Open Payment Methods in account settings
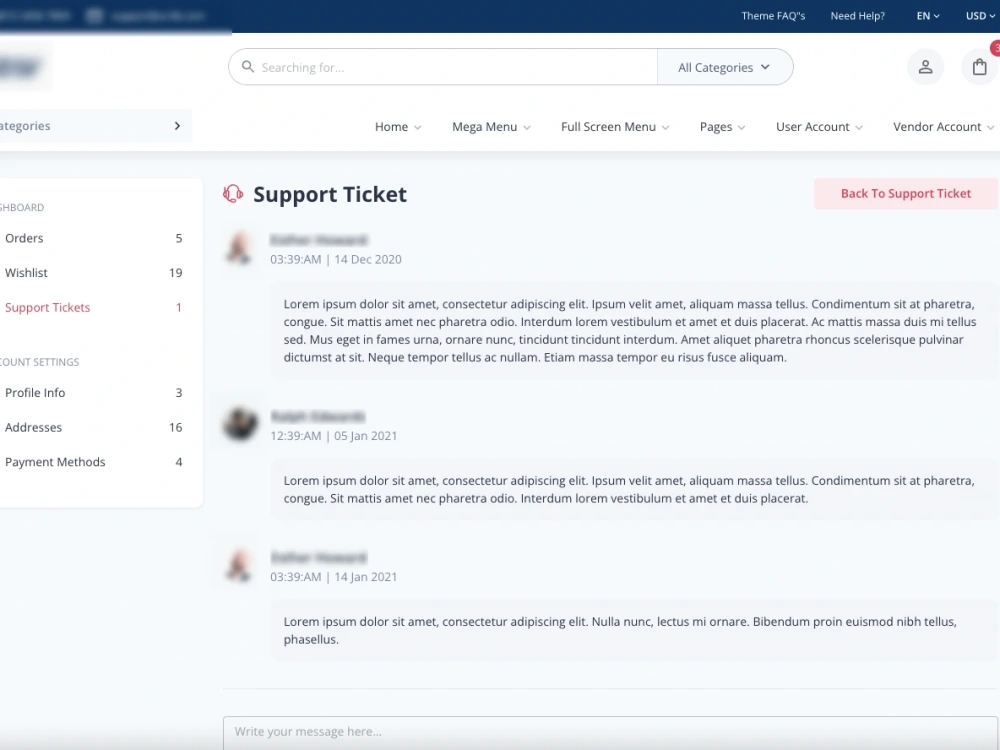Viewport: 1000px width, 750px height. pos(93,462)
